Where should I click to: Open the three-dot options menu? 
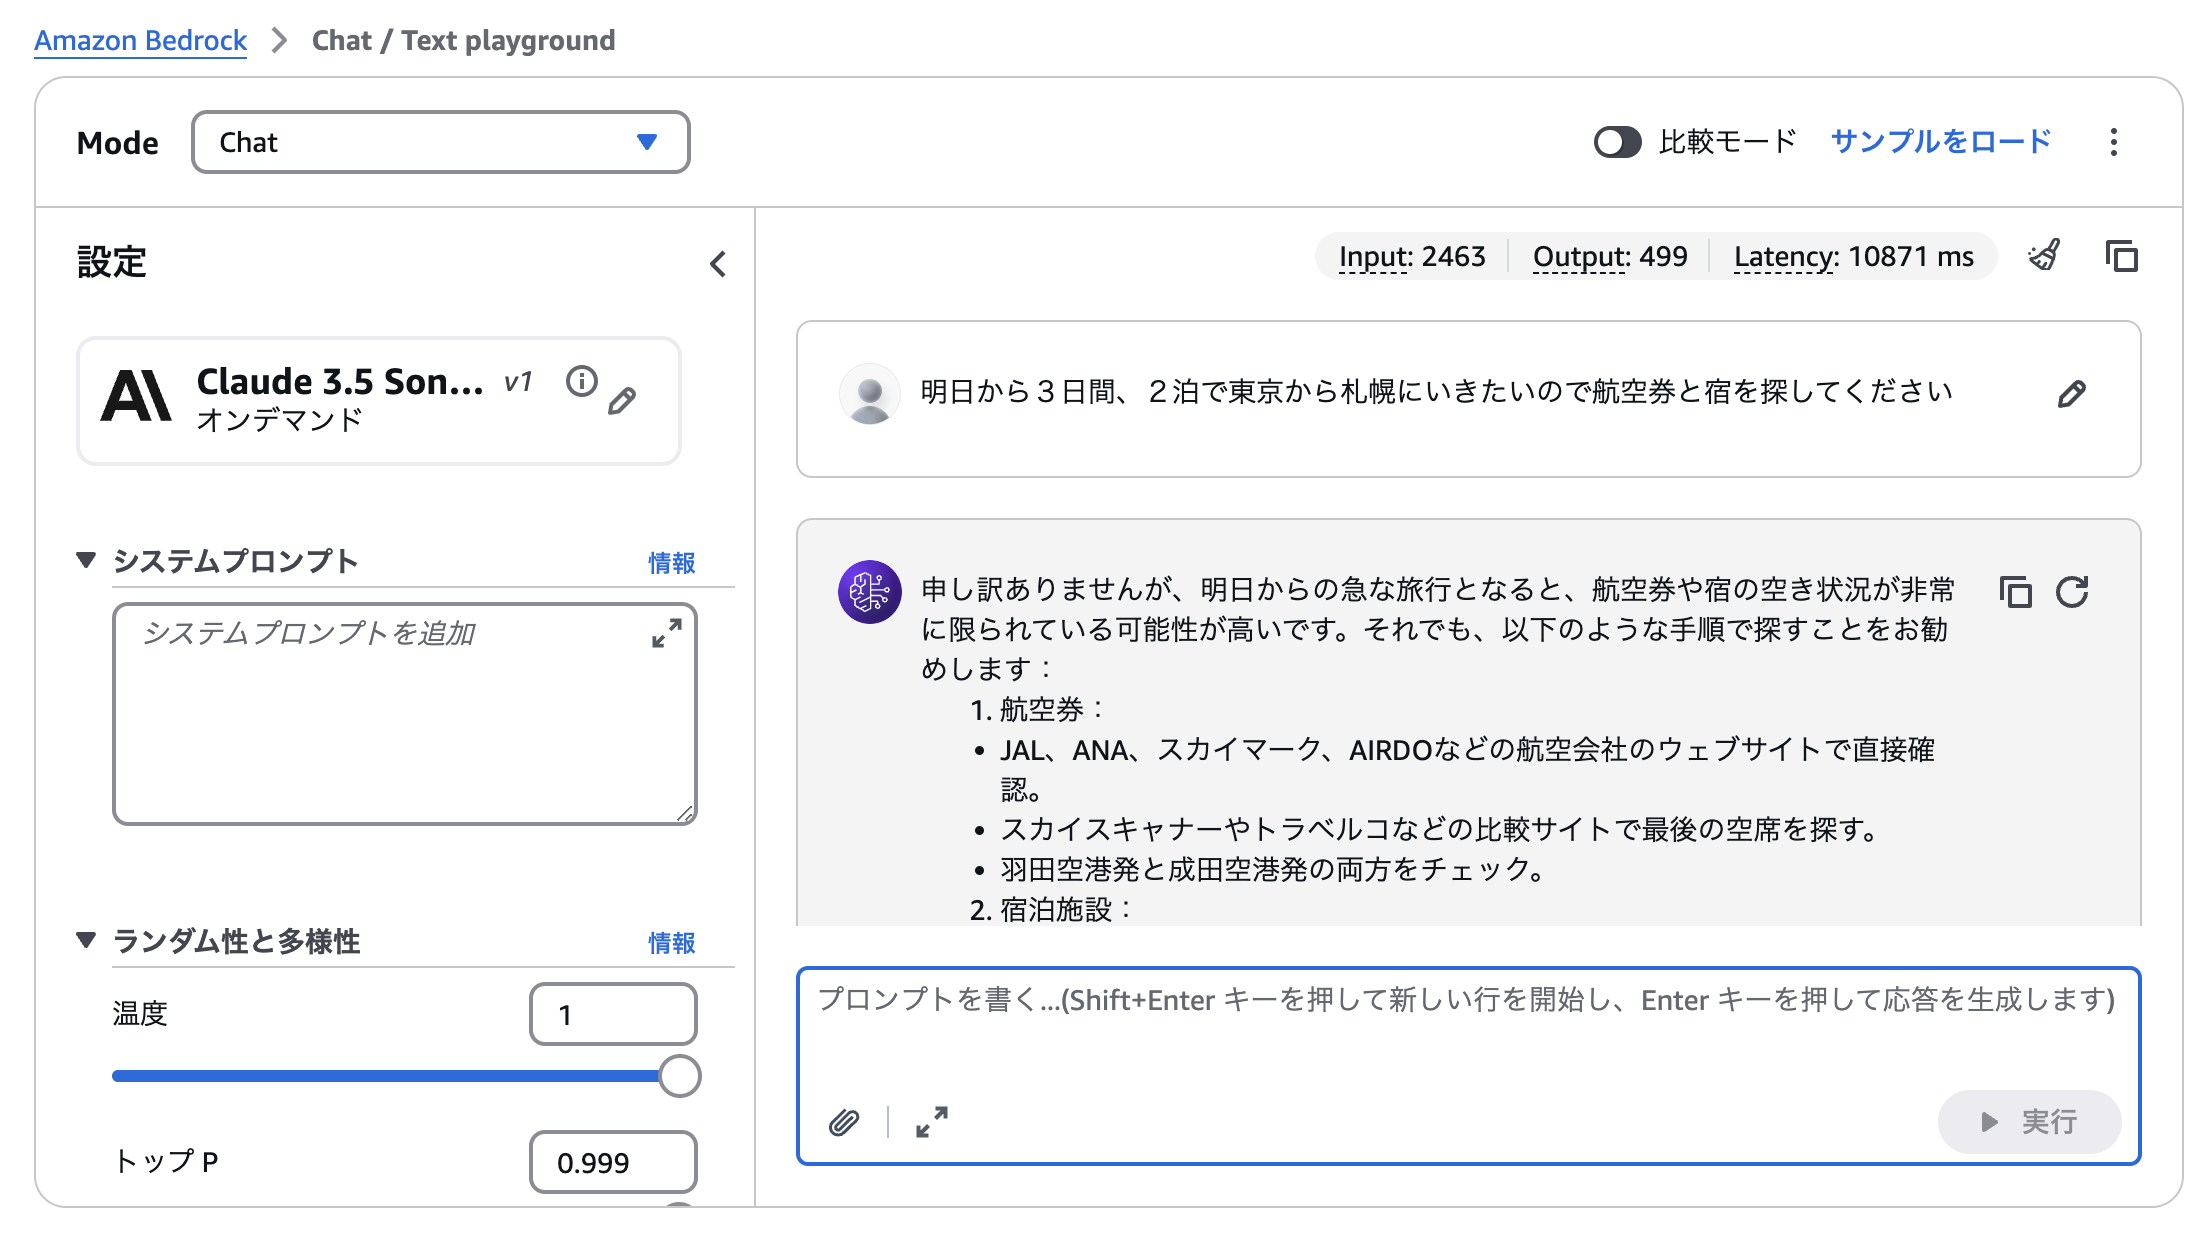pos(2113,142)
